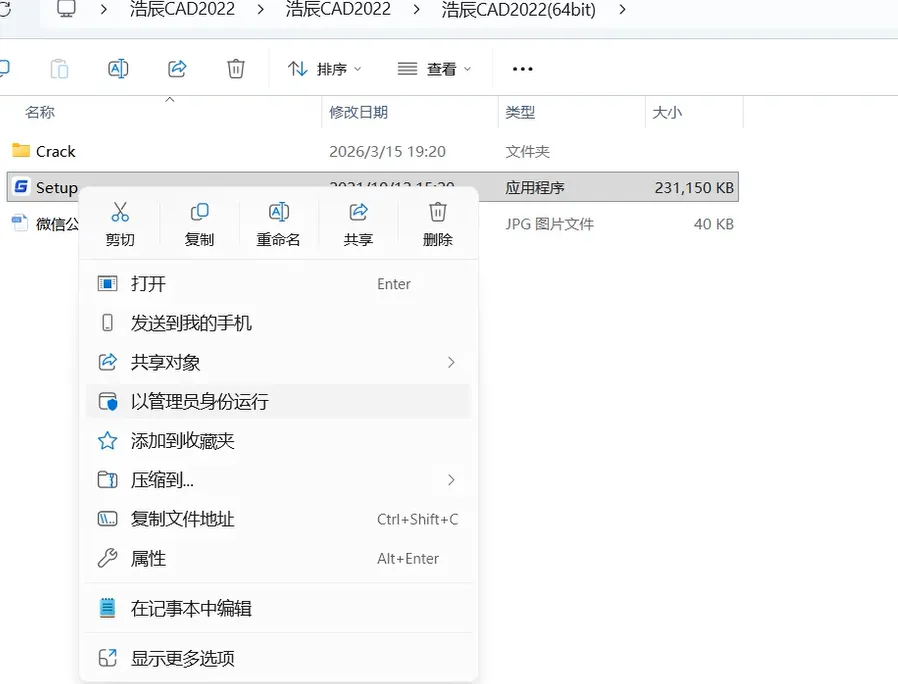The width and height of the screenshot is (898, 684).
Task: Click the Setup application icon
Action: click(x=21, y=186)
